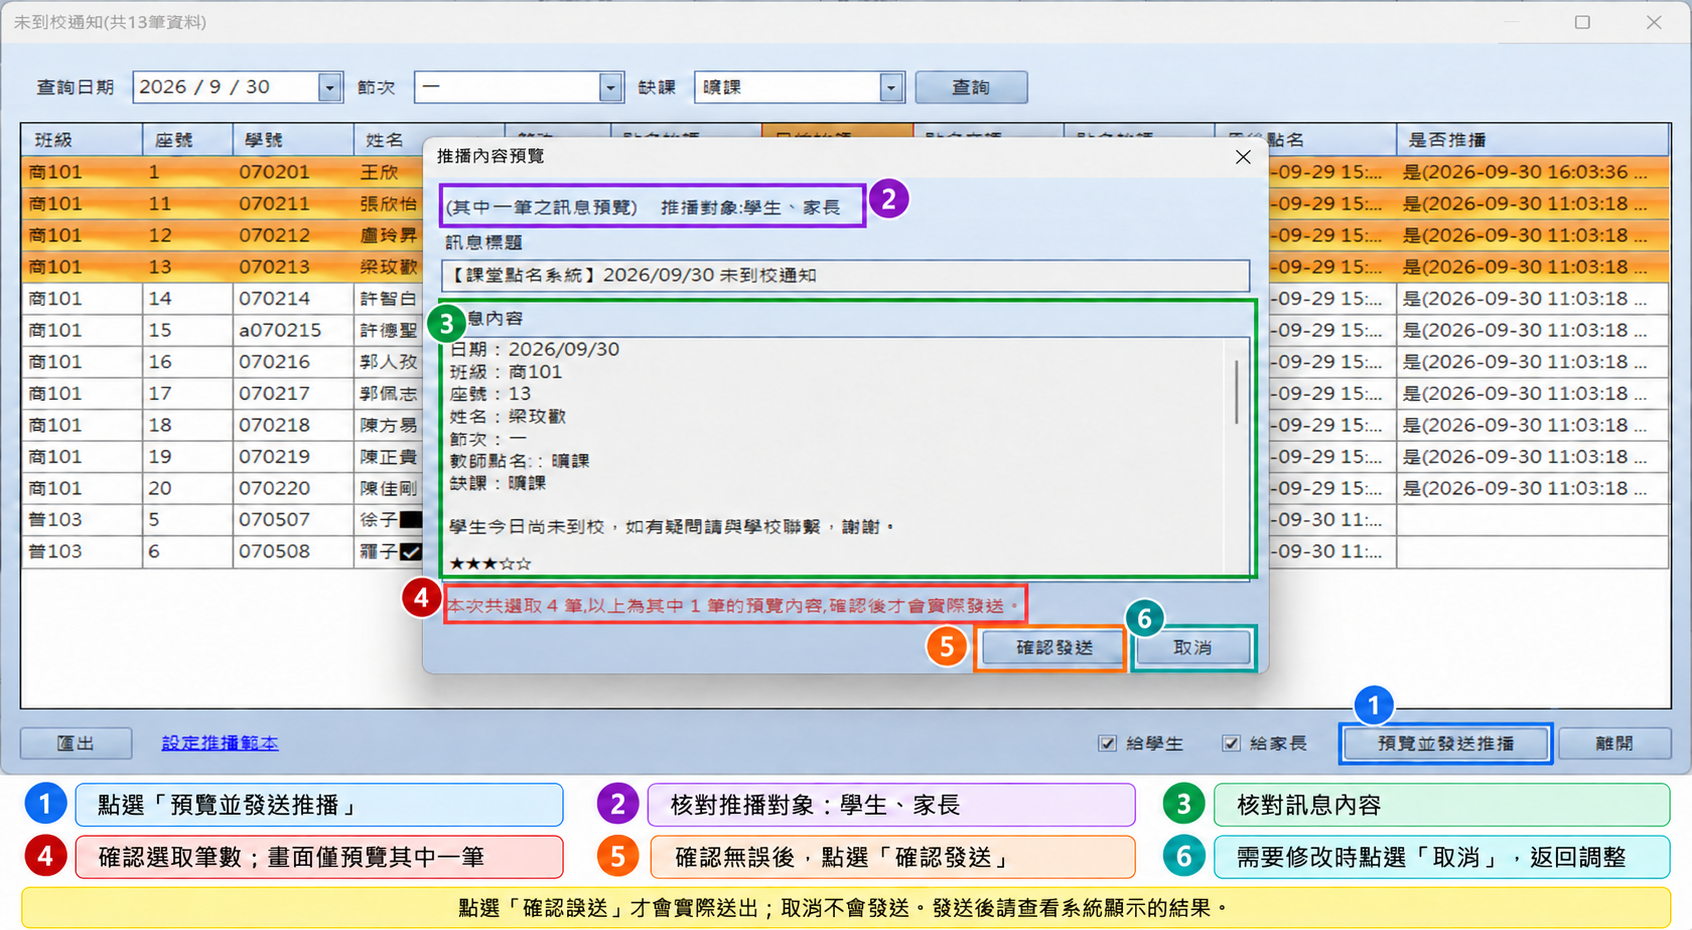
Task: Click 取消 button in preview dialog
Action: (1192, 648)
